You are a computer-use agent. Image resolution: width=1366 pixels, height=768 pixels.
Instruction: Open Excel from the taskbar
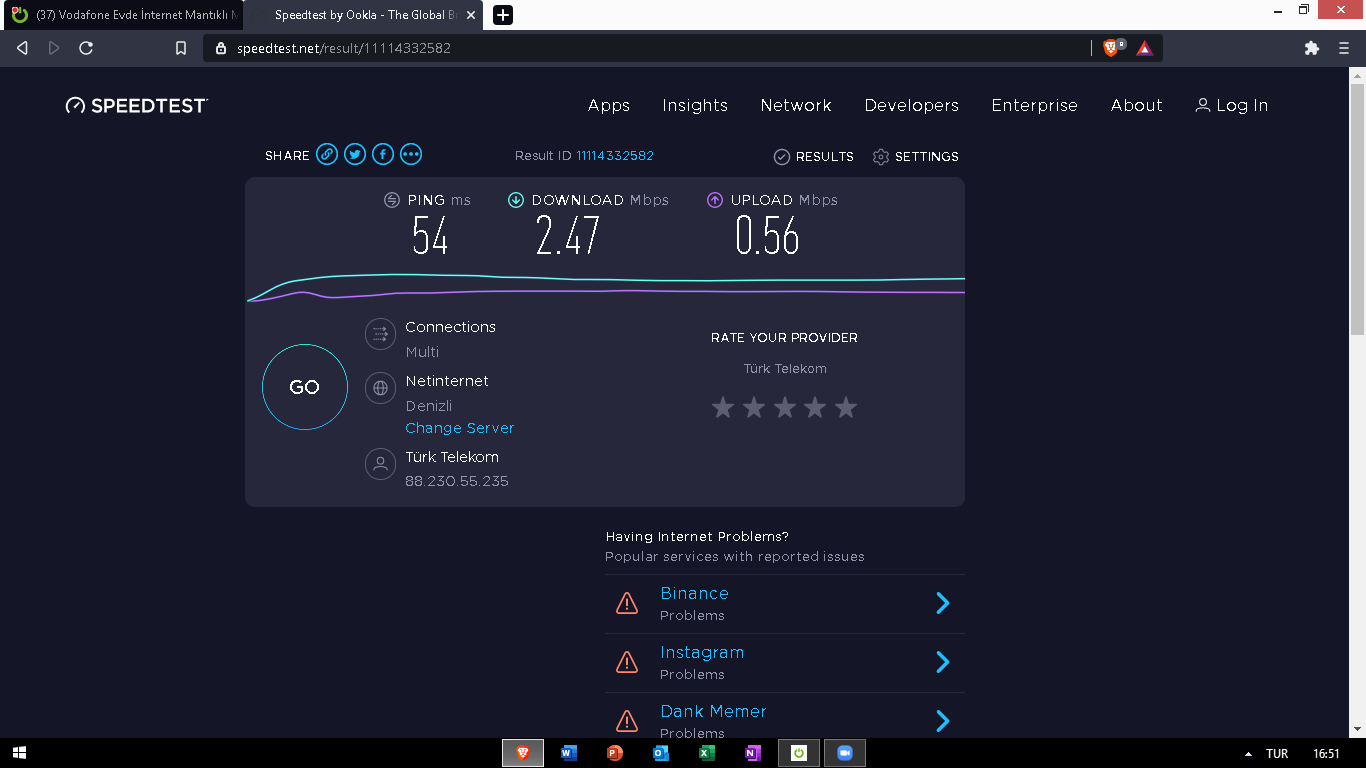coord(707,753)
